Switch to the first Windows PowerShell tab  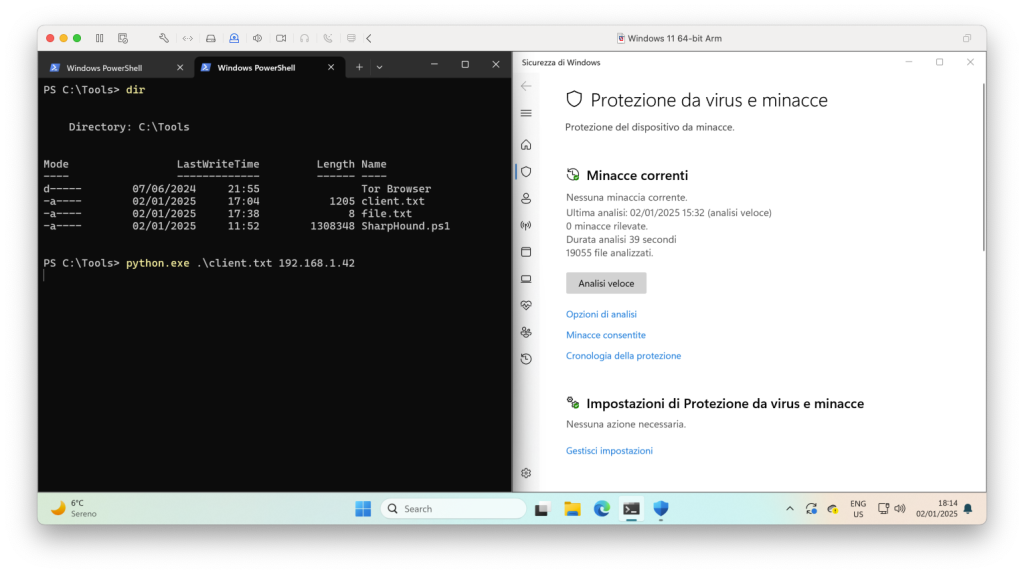point(110,67)
